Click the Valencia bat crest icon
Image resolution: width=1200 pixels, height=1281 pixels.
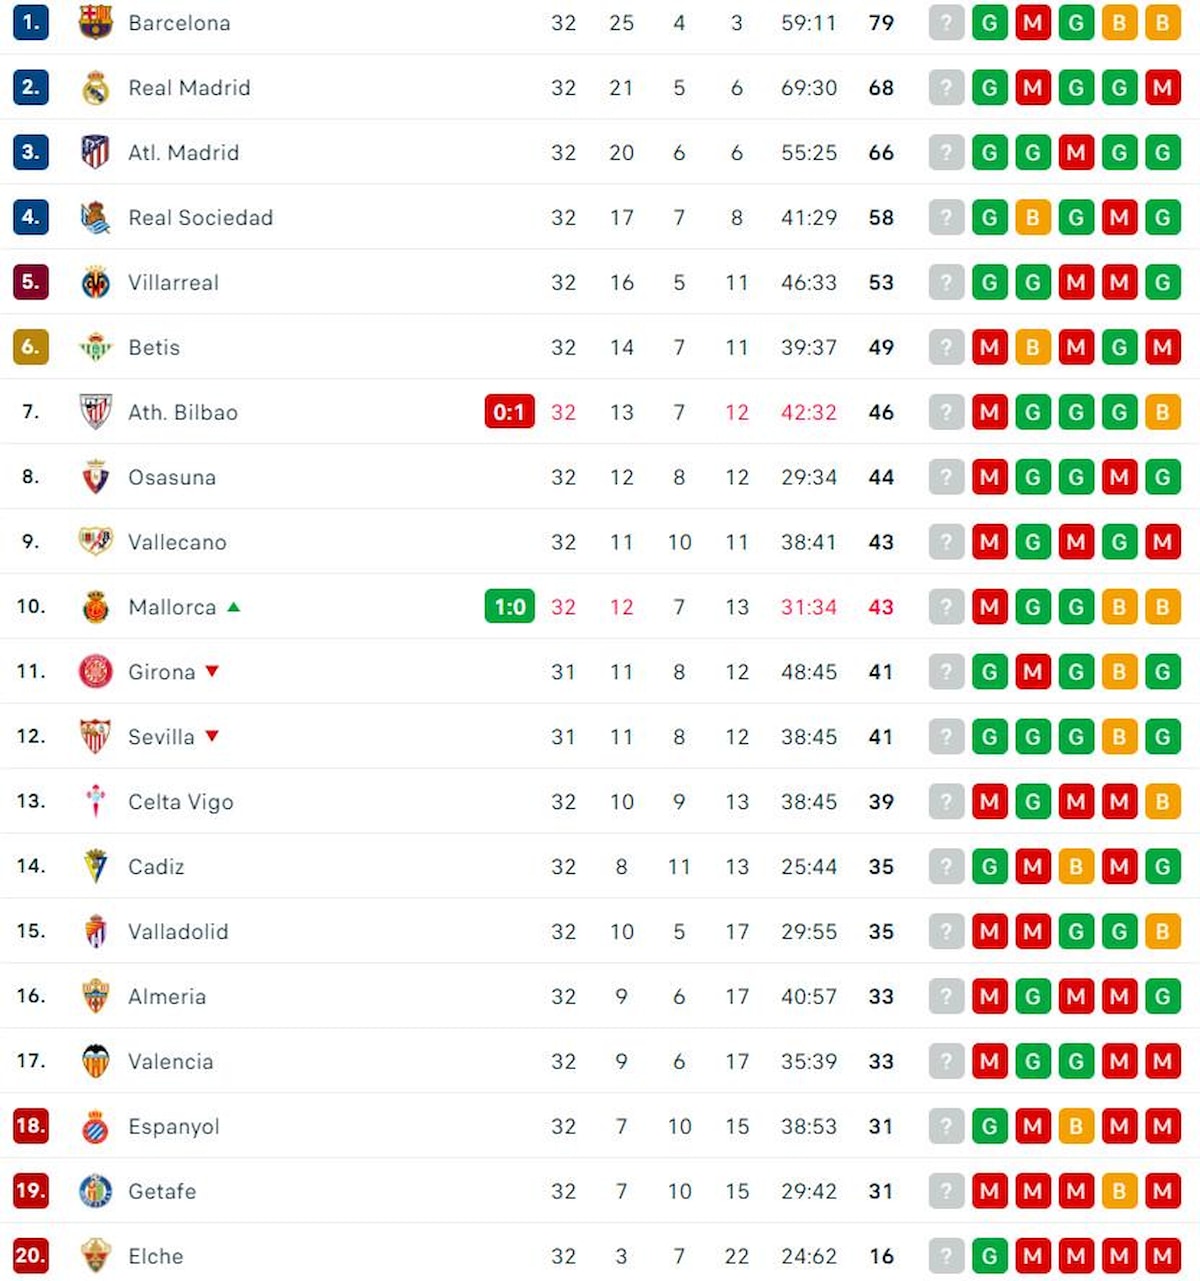point(95,1061)
